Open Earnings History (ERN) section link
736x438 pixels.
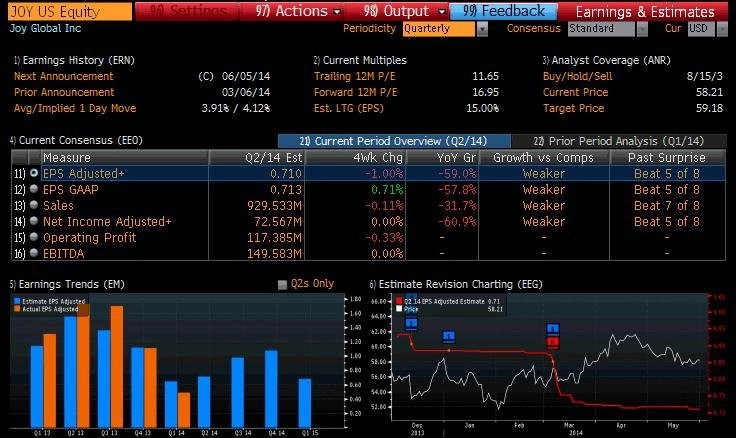coord(74,60)
